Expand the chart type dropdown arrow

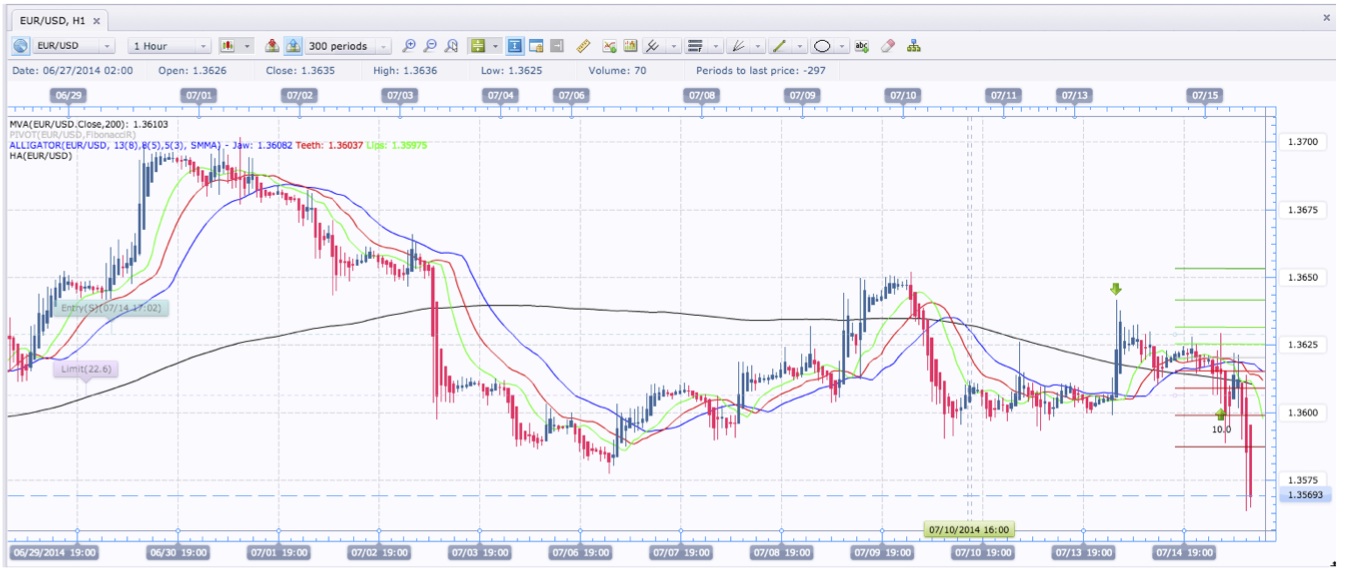tap(247, 46)
